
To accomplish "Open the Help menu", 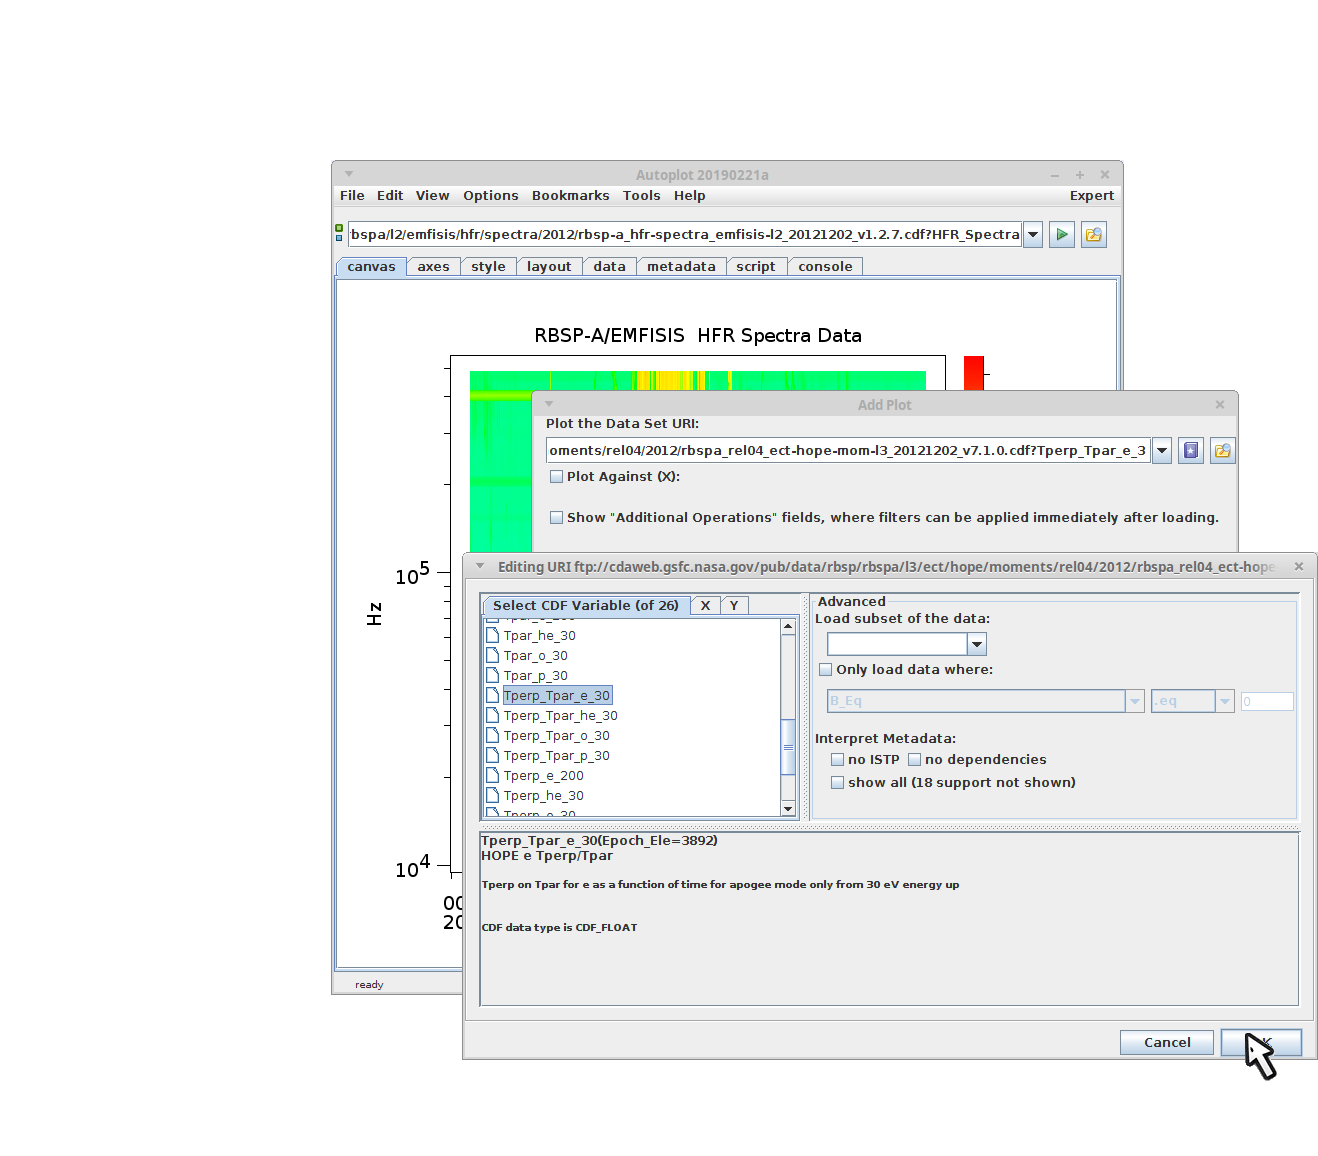I will click(690, 196).
